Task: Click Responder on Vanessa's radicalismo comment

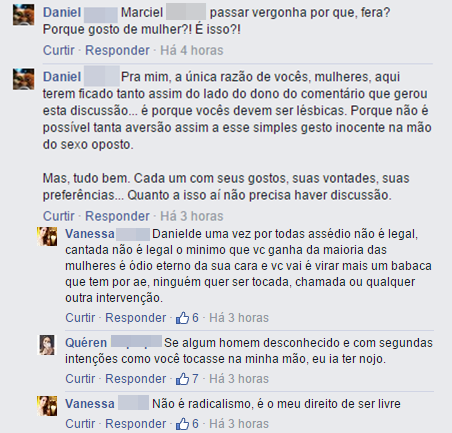Action: click(x=136, y=424)
